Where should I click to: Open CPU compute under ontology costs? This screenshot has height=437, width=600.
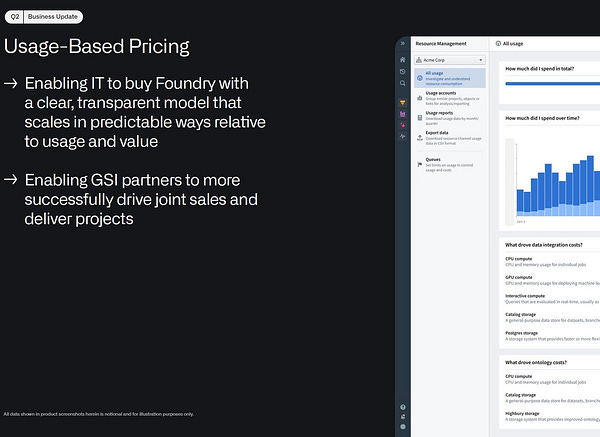coord(551,379)
